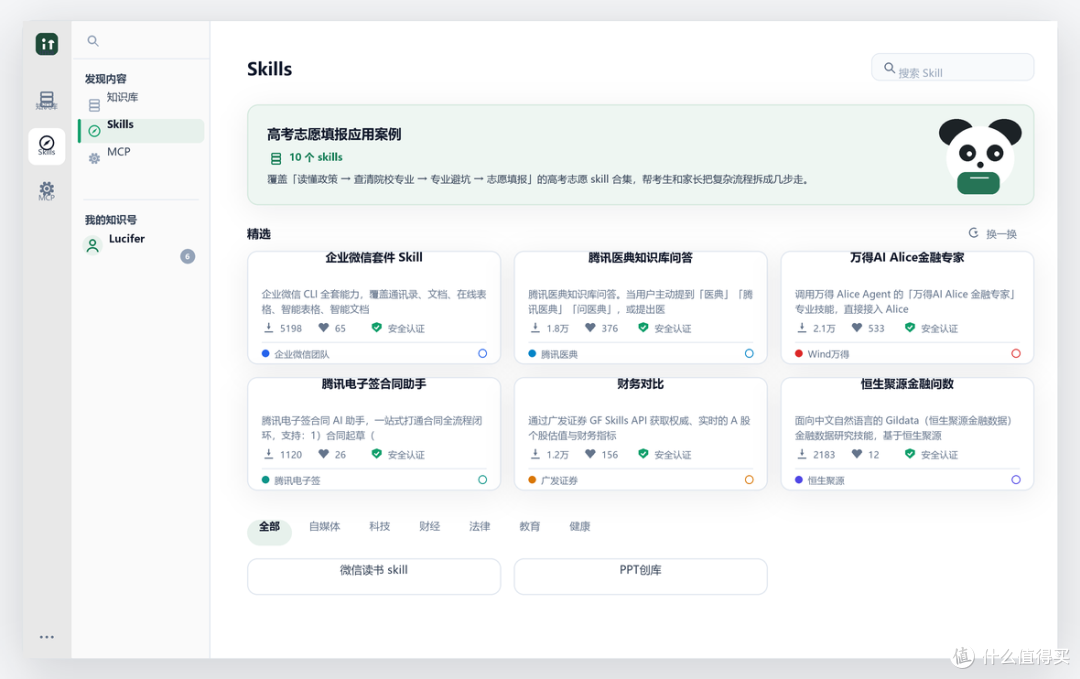Screen dimensions: 1080x679
Task: Open the 腾讯医典知识库问答 card
Action: [x=641, y=307]
